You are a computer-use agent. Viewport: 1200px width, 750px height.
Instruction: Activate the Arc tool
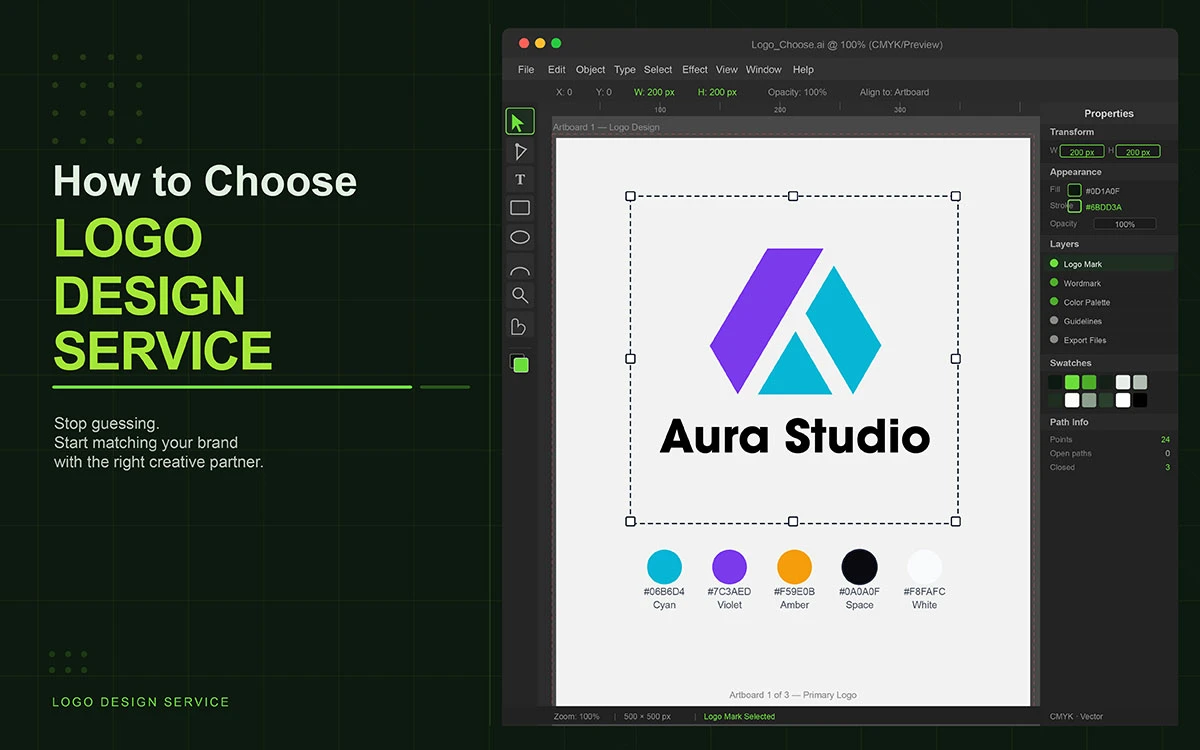coord(520,270)
